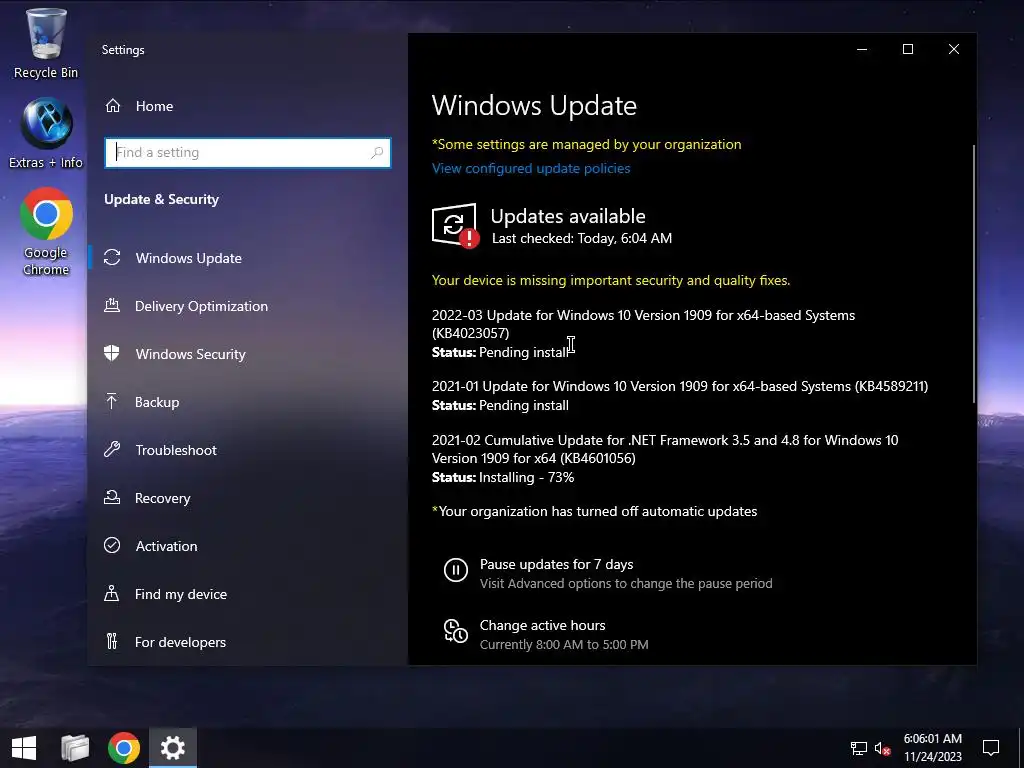This screenshot has height=768, width=1024.
Task: Click the Activation checkmark circle icon
Action: click(112, 545)
